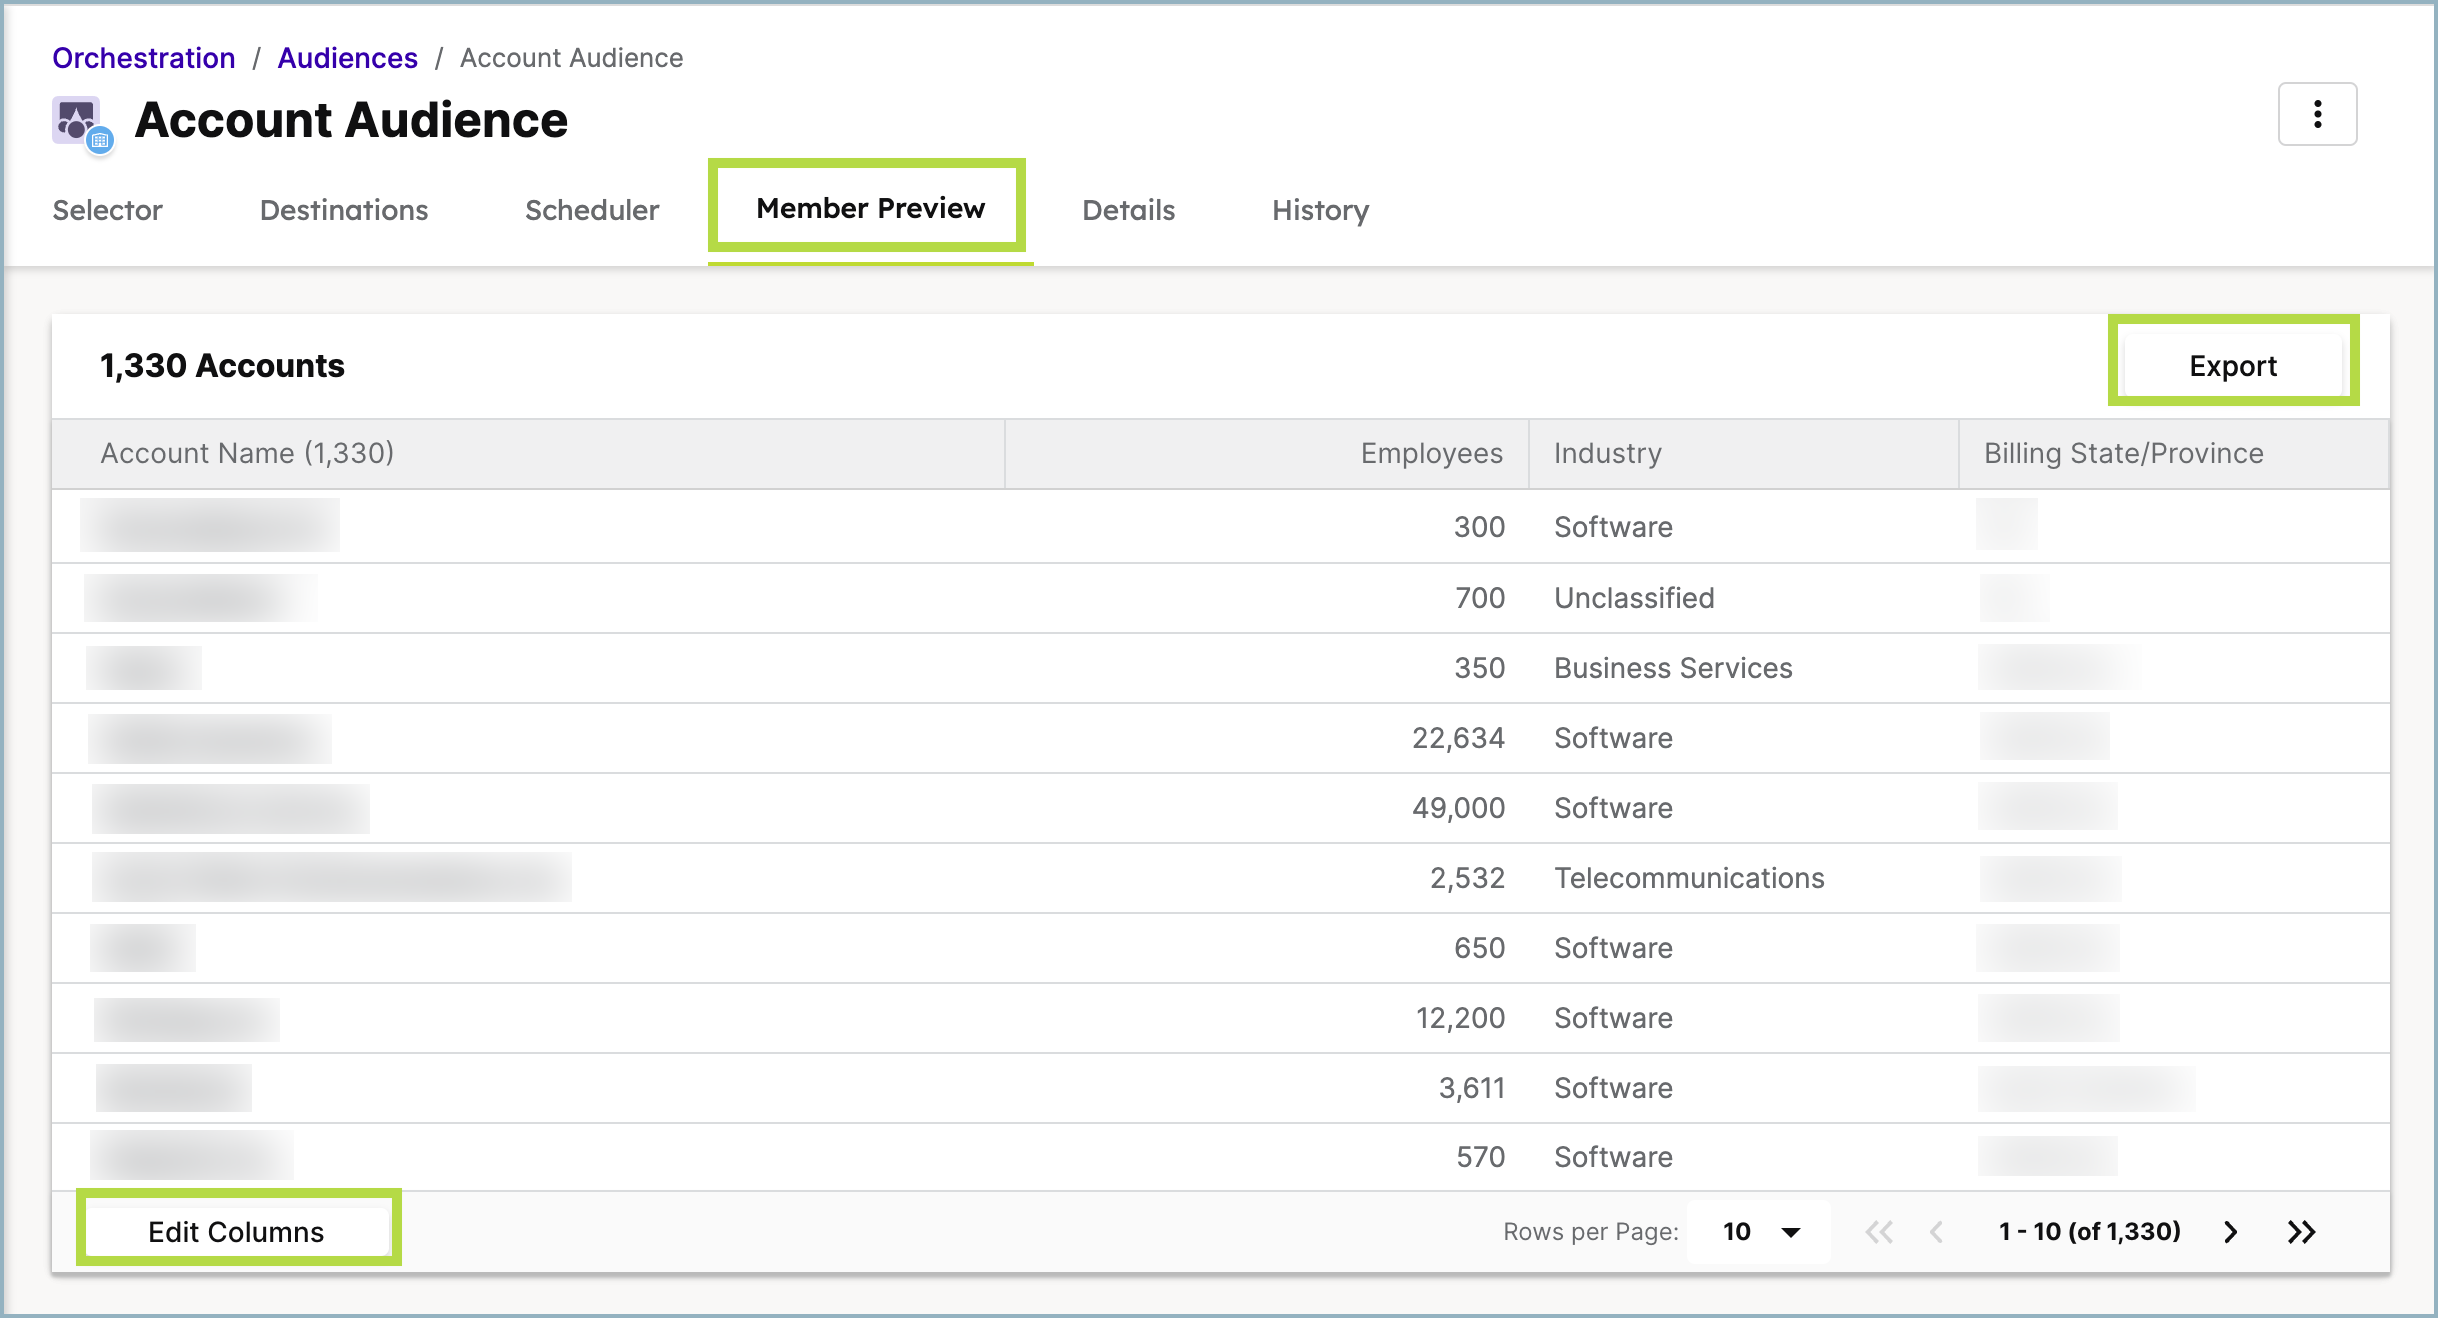Viewport: 2438px width, 1318px height.
Task: Sort by the Employees column header
Action: pyautogui.click(x=1267, y=453)
